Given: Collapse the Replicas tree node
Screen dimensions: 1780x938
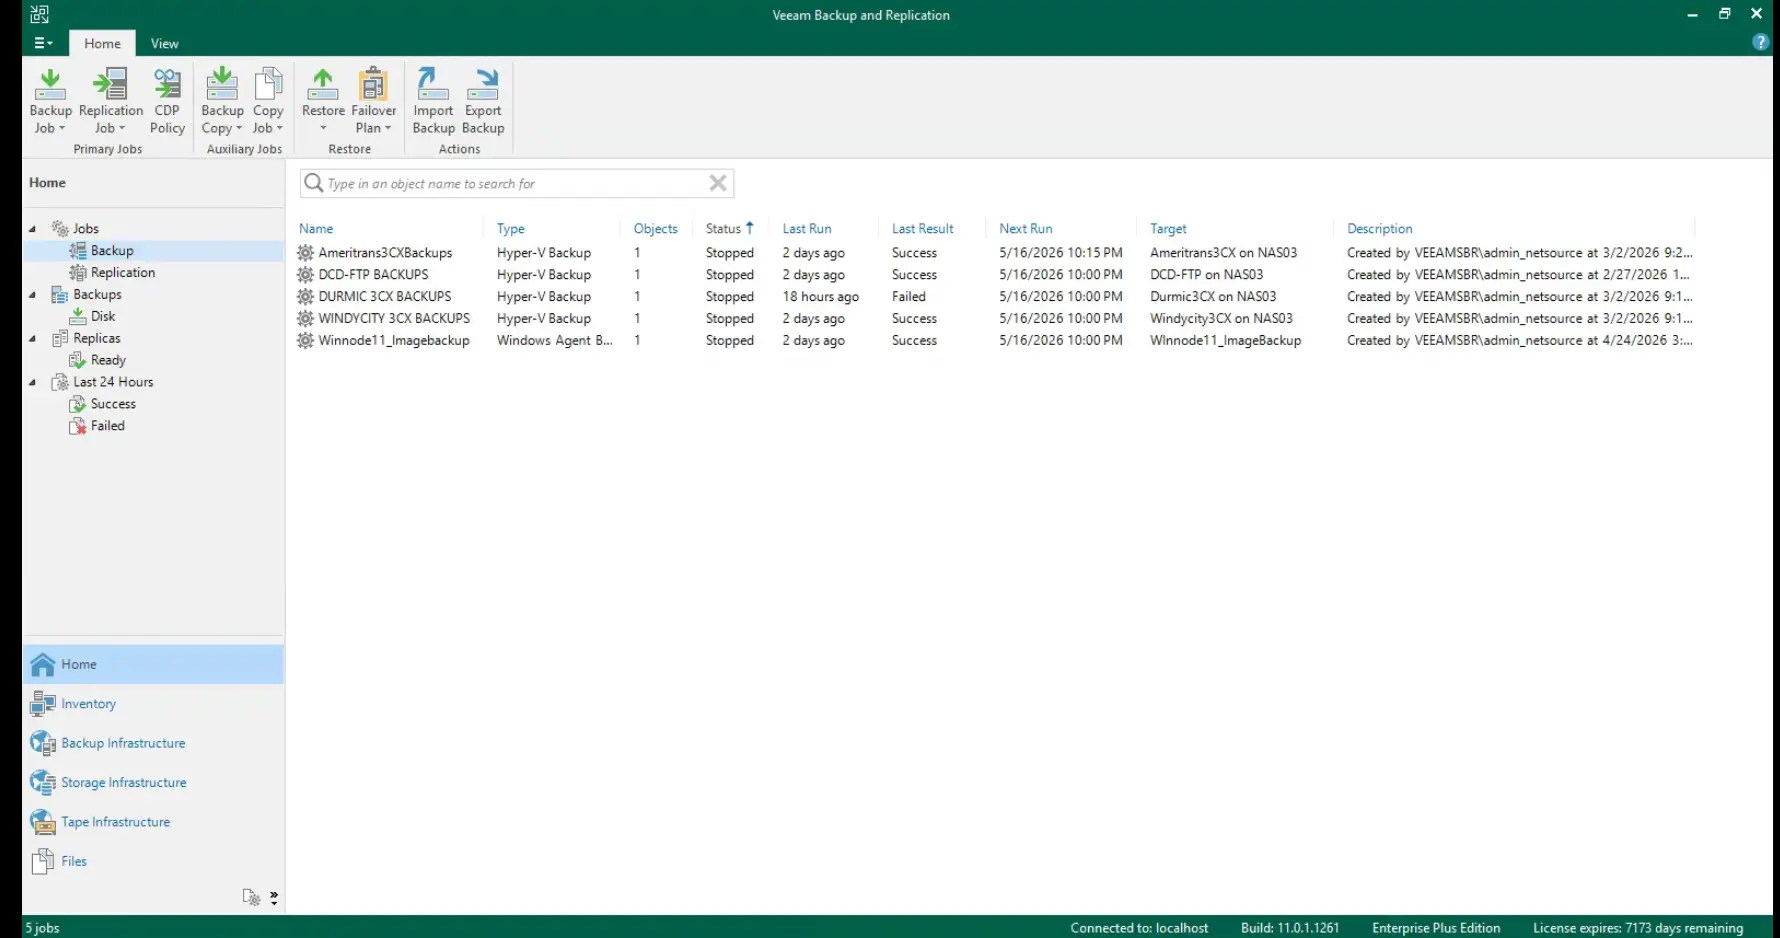Looking at the screenshot, I should point(32,339).
